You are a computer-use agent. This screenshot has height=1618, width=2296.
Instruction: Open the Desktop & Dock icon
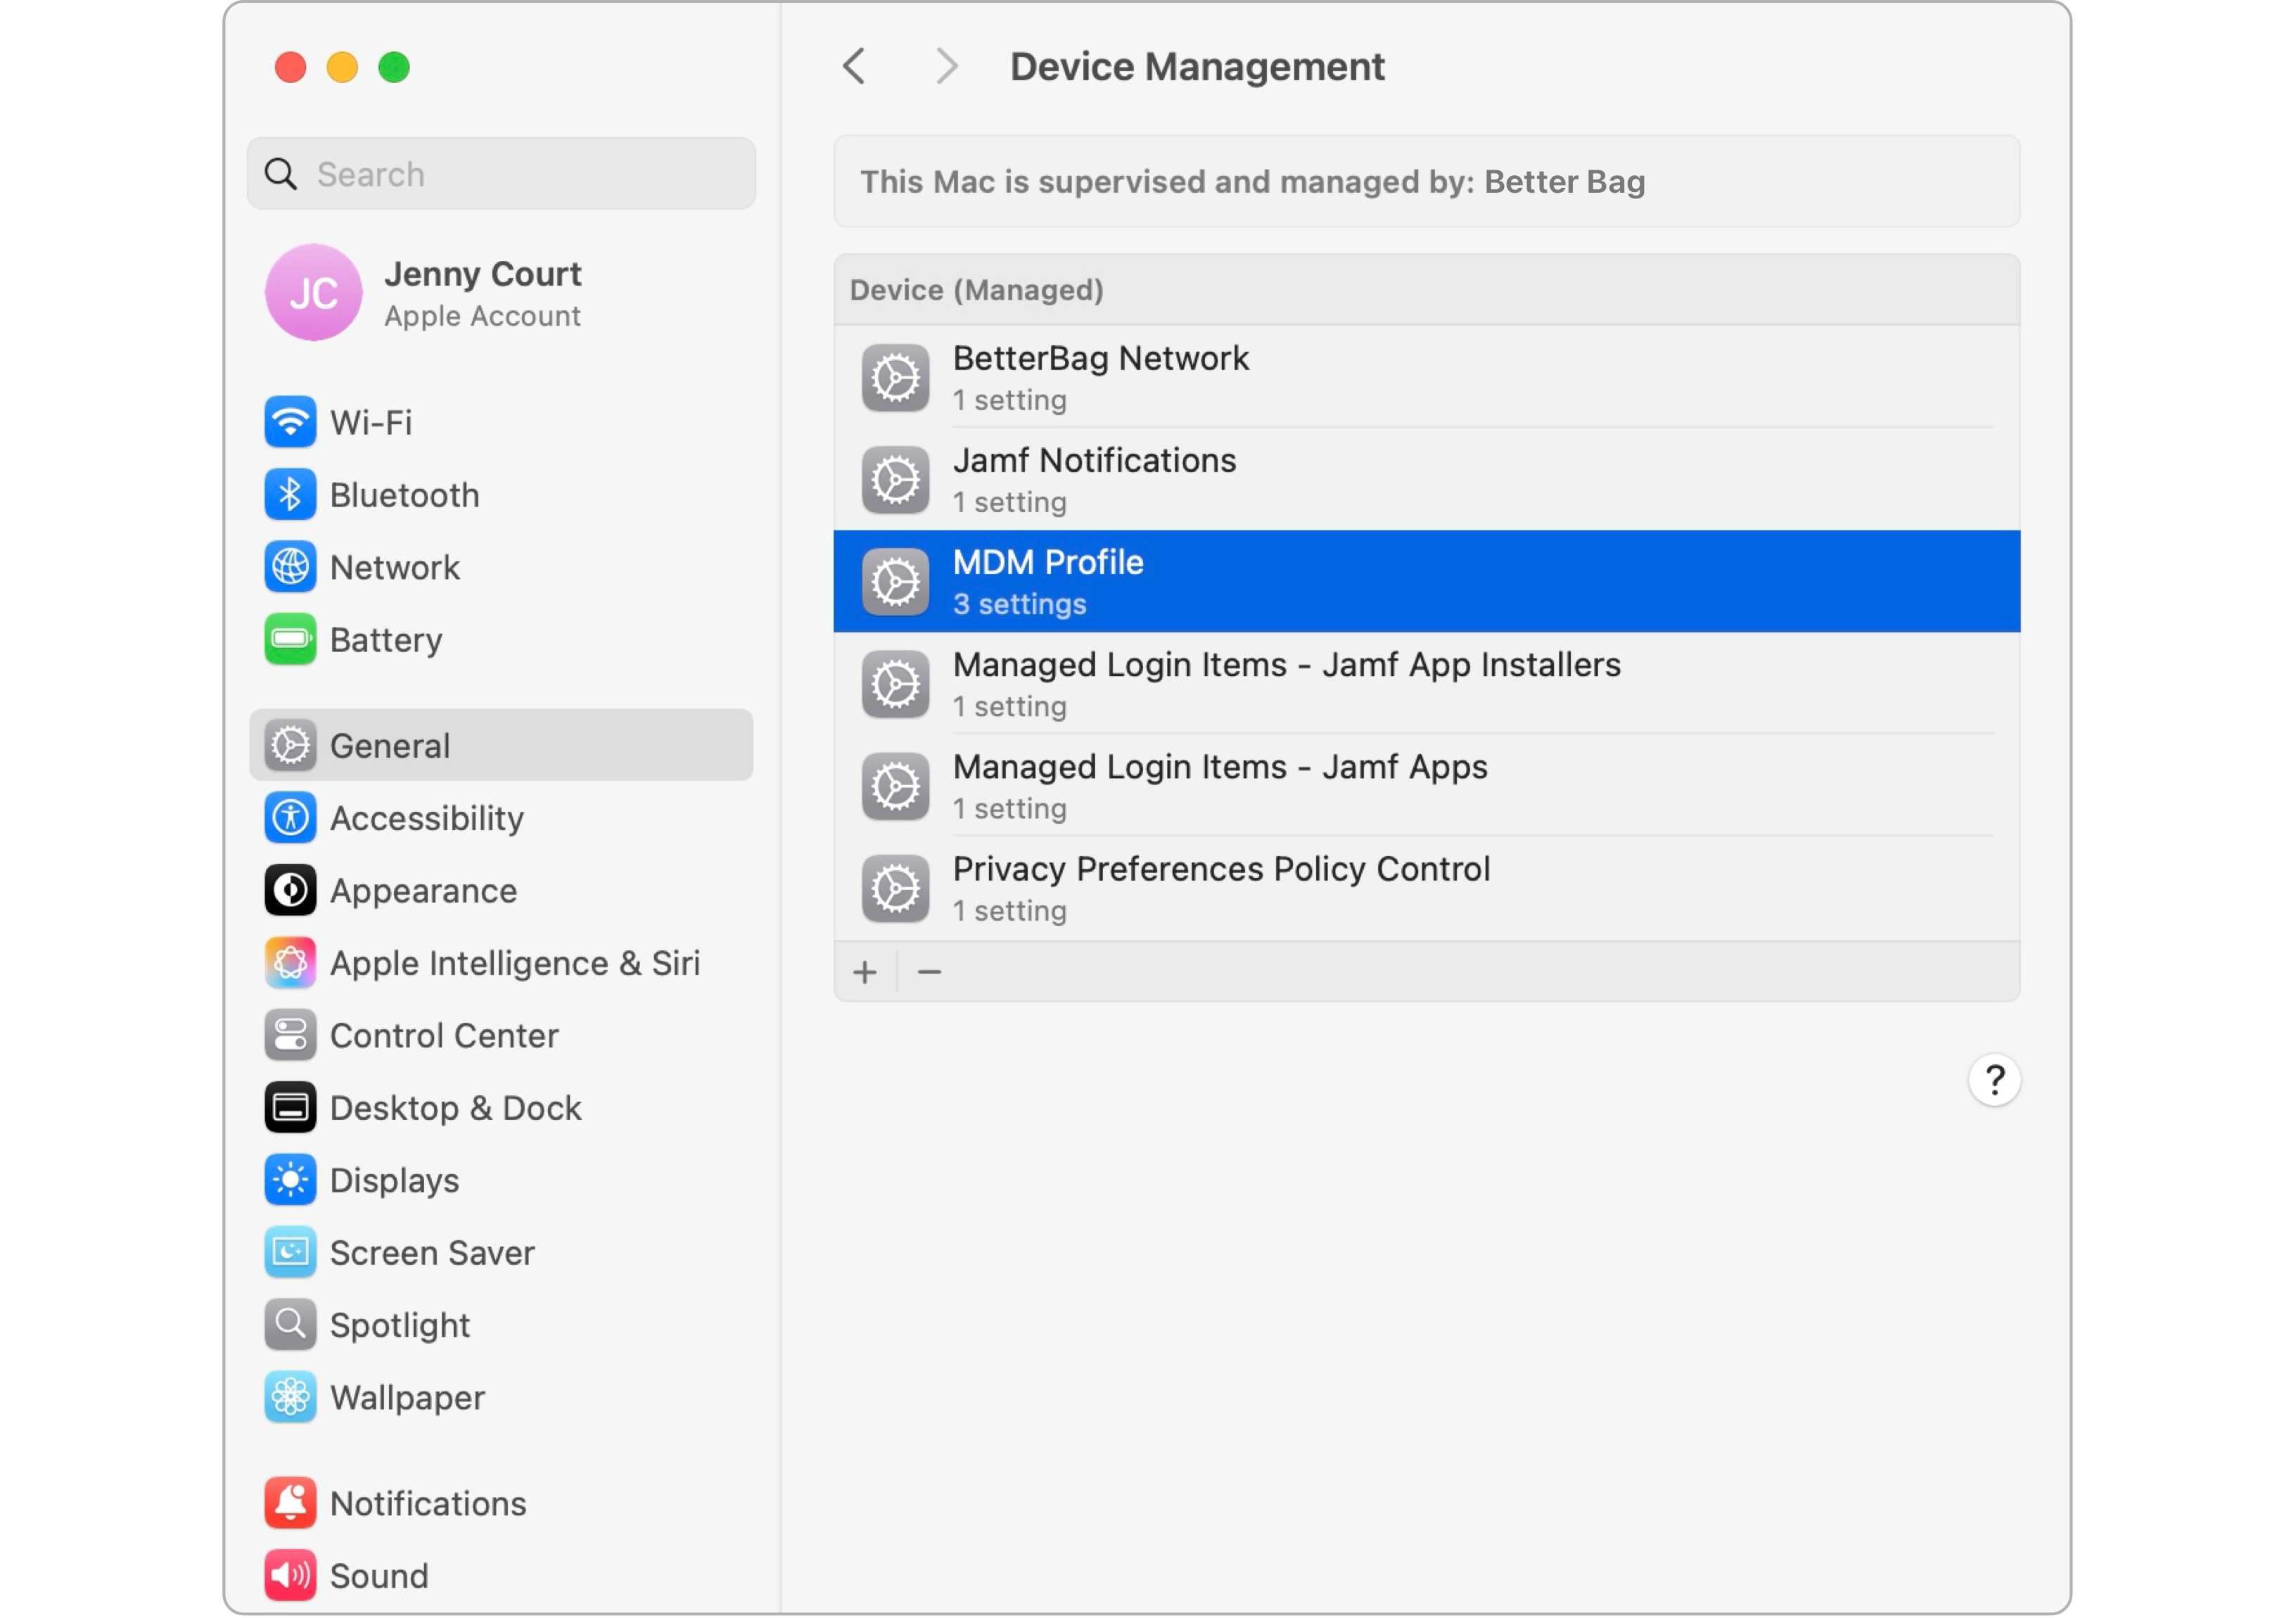click(x=290, y=1107)
